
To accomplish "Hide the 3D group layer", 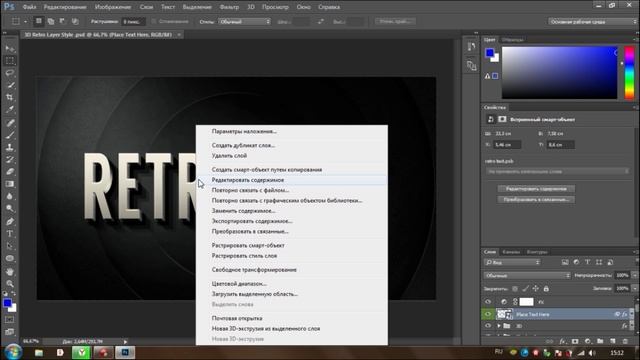I will 488,326.
